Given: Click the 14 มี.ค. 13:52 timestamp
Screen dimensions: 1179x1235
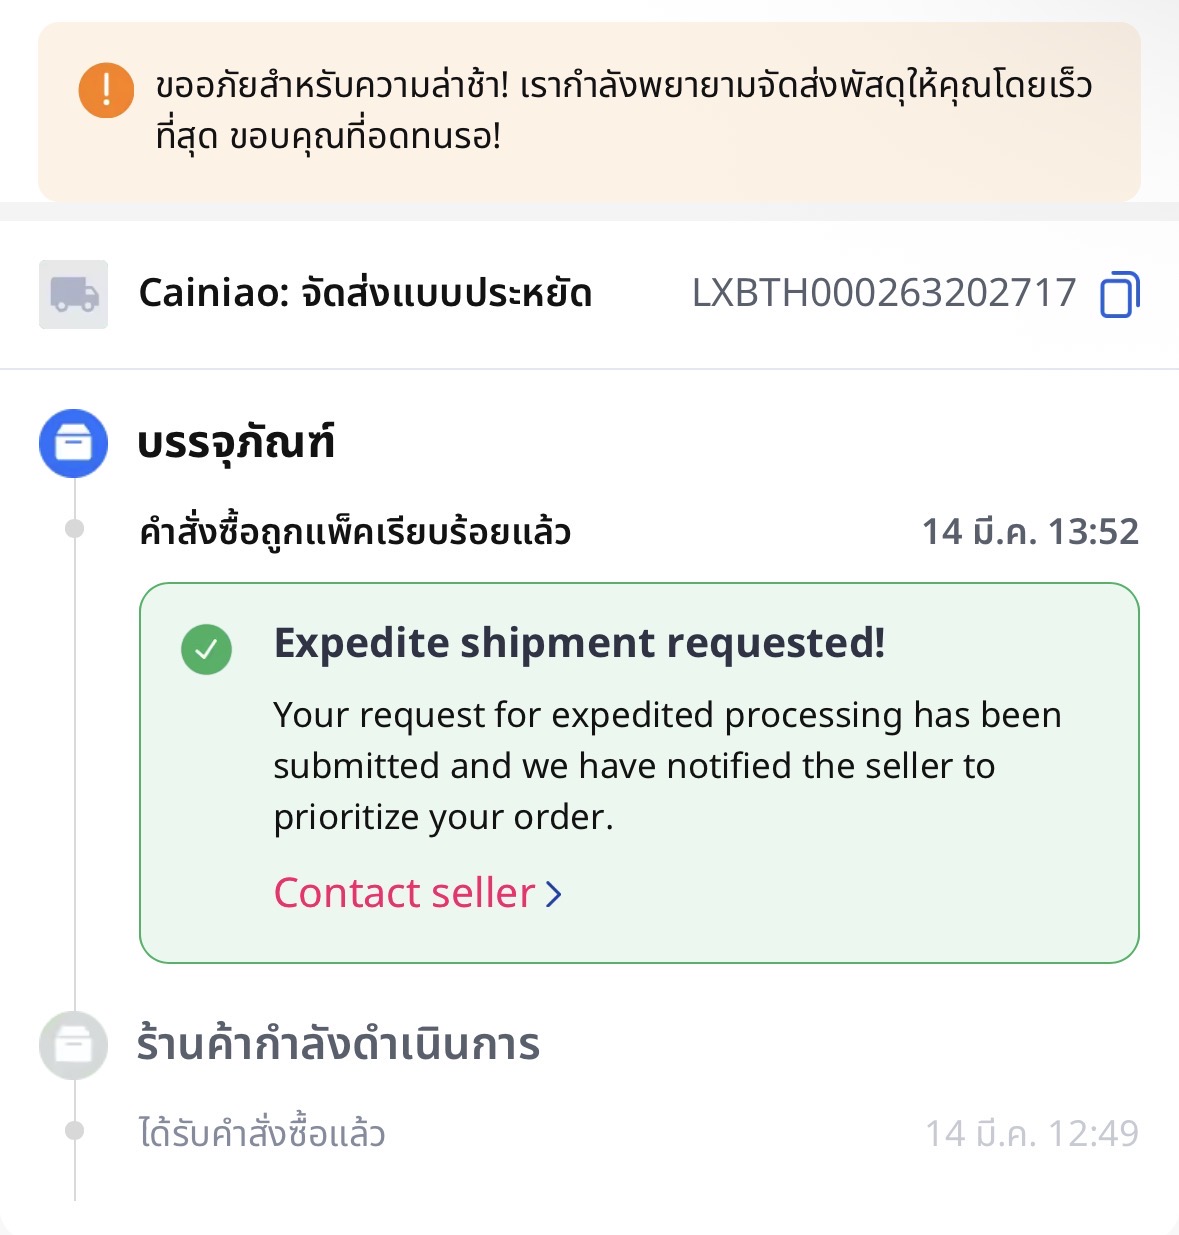Looking at the screenshot, I should pyautogui.click(x=1030, y=531).
